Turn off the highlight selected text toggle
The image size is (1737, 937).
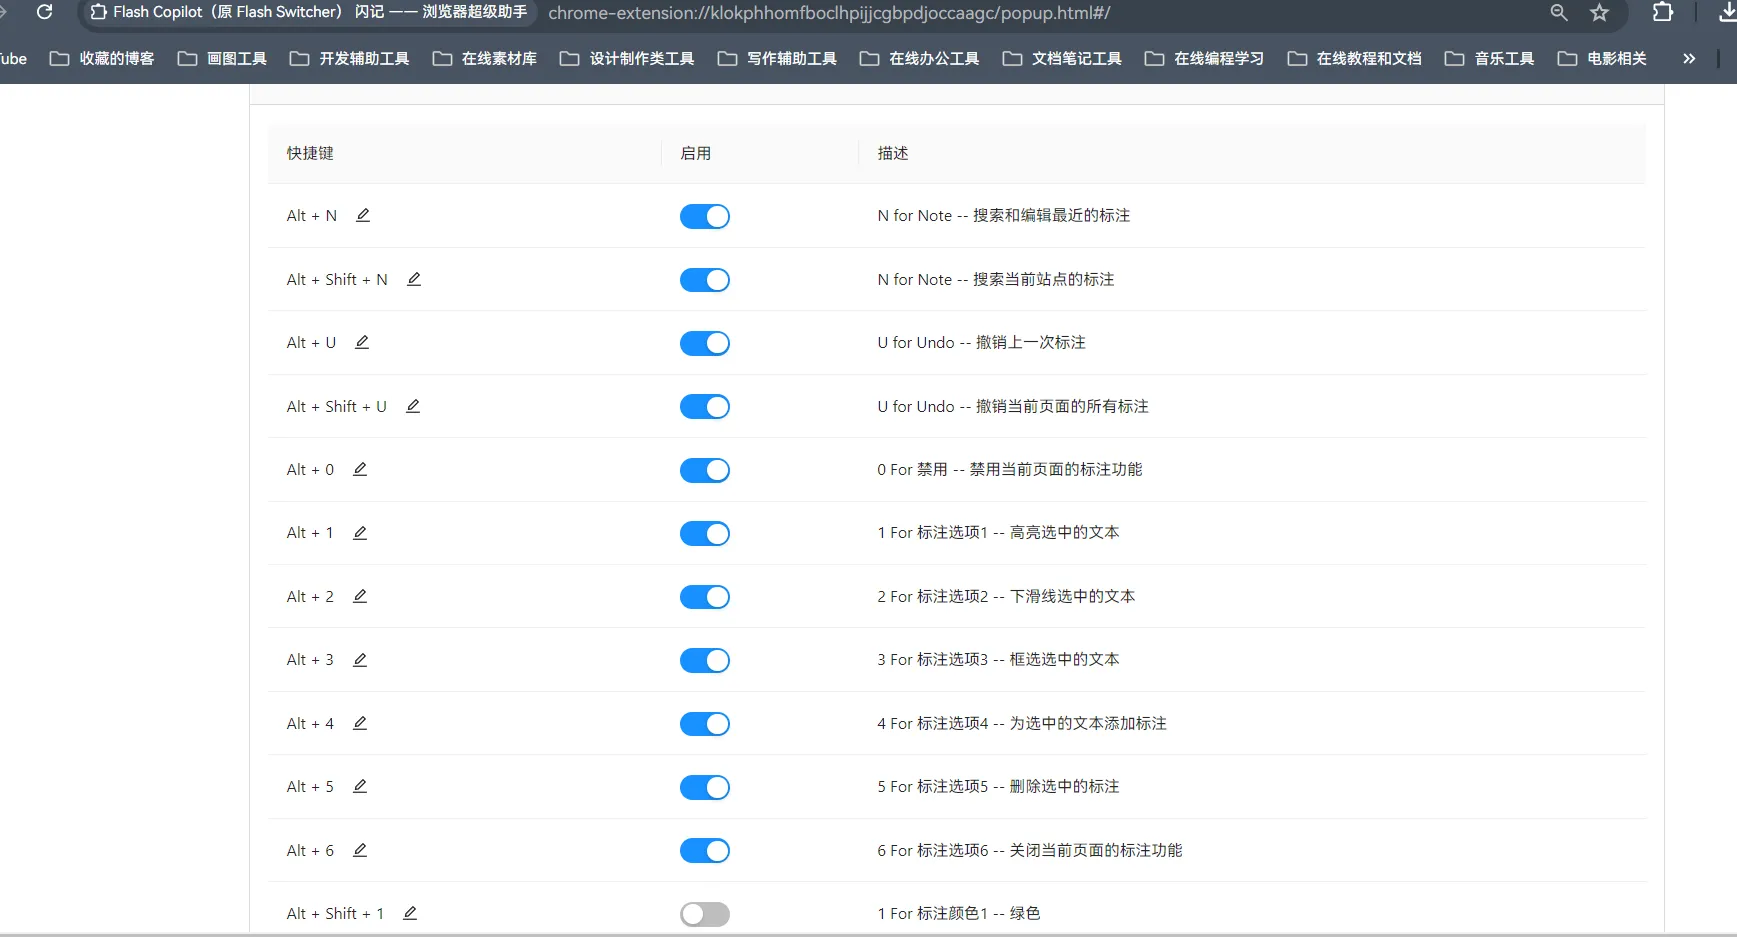(705, 534)
